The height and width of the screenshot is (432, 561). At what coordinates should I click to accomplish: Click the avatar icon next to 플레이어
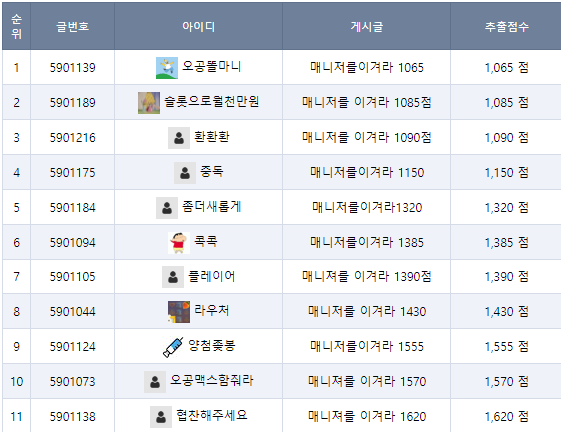[x=173, y=277]
